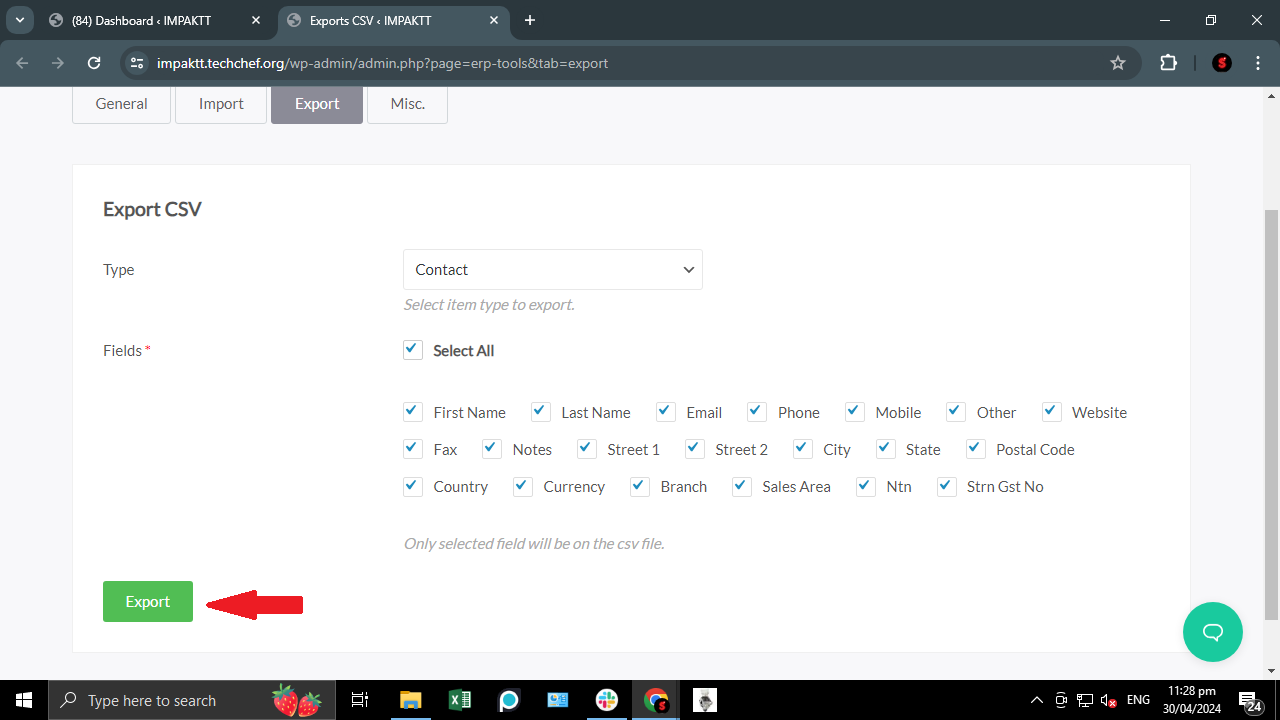Open the green chat support bubble
The height and width of the screenshot is (720, 1280).
coord(1213,632)
